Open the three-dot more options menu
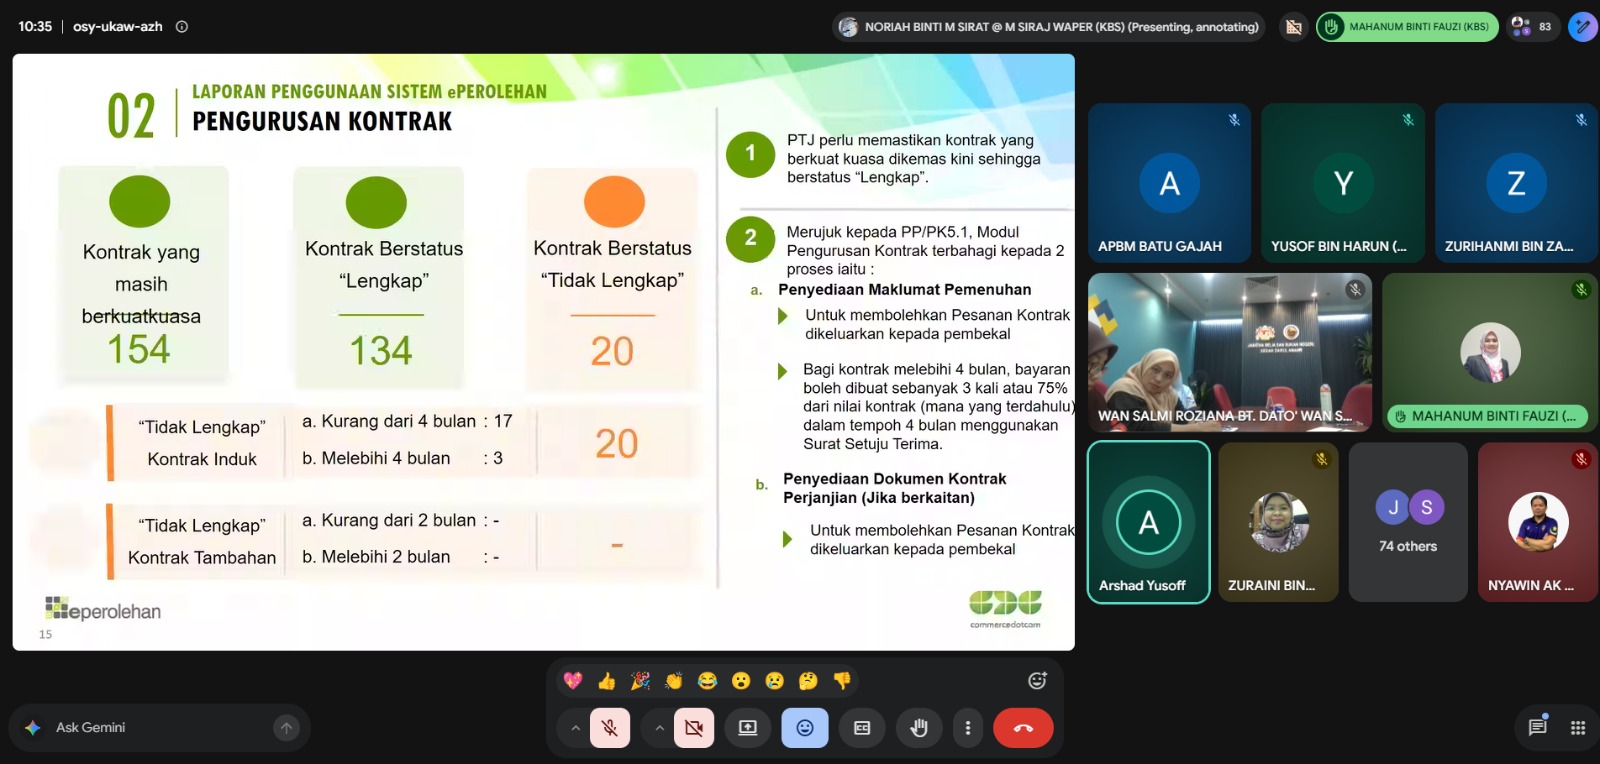The image size is (1600, 764). tap(967, 728)
